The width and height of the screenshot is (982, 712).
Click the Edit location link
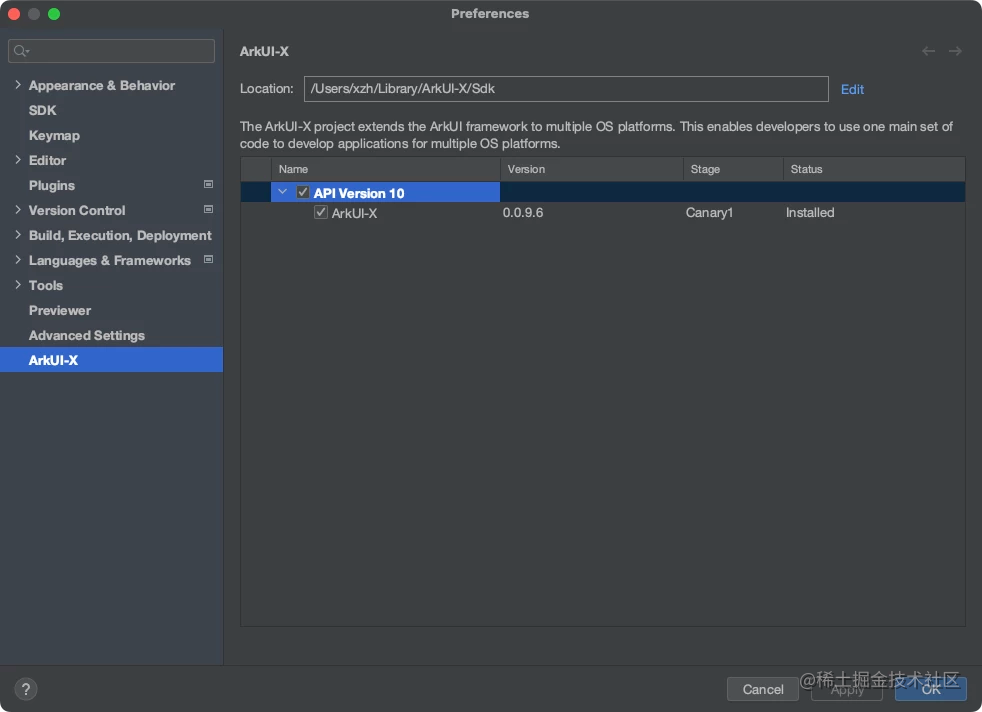[x=852, y=90]
